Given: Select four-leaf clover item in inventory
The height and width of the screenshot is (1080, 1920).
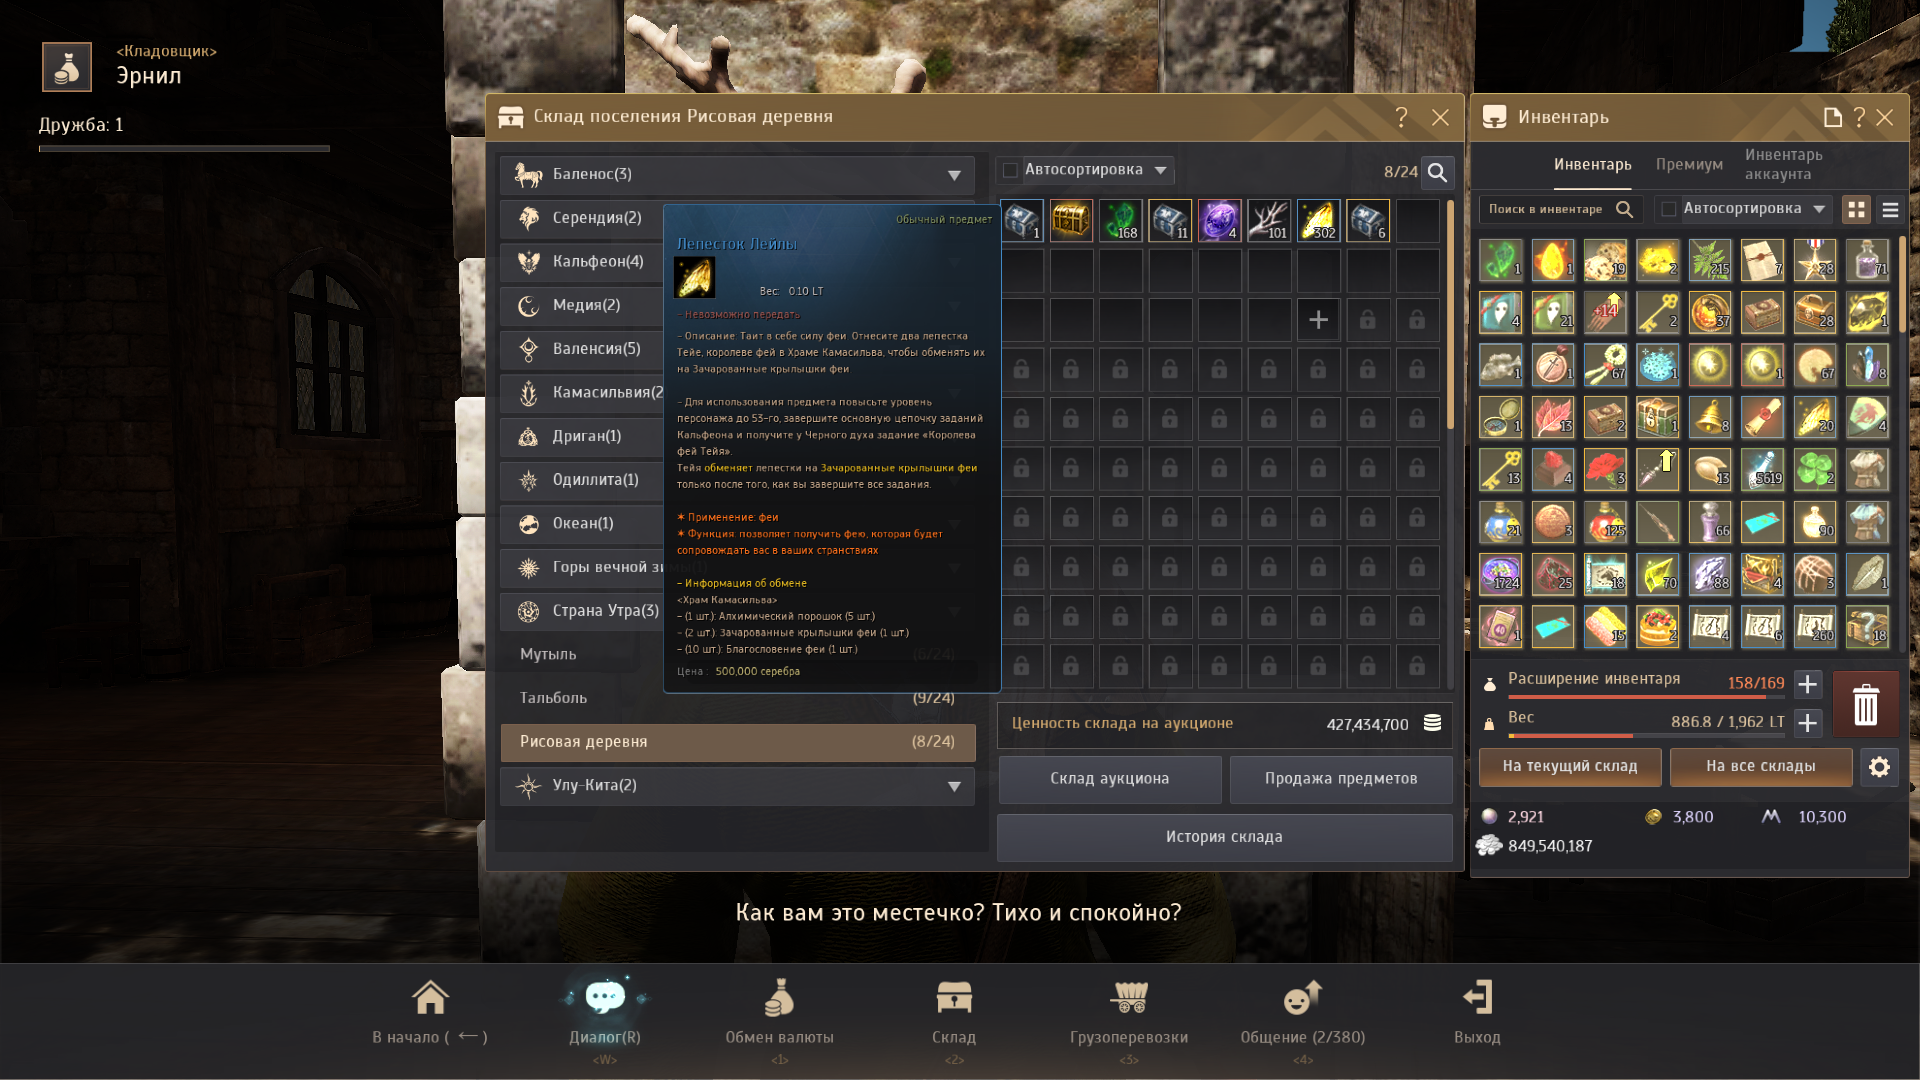Looking at the screenshot, I should coord(1814,469).
